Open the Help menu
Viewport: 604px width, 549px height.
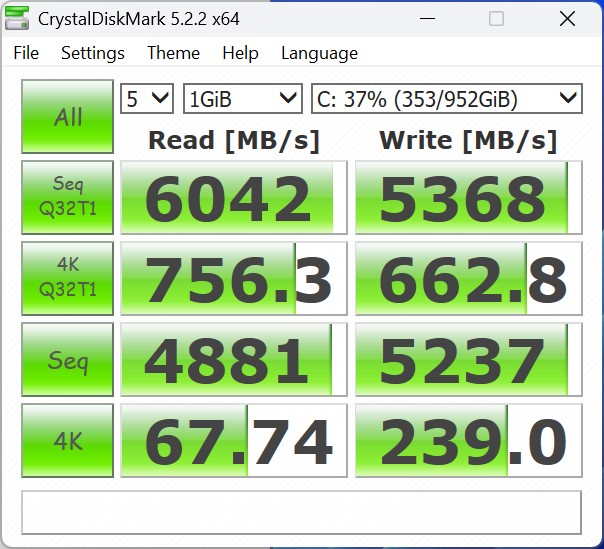[240, 53]
